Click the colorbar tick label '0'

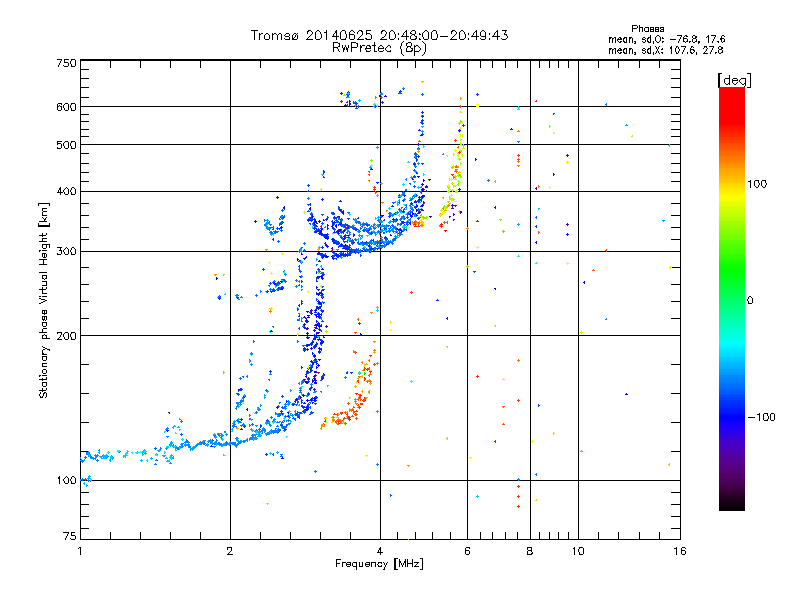(750, 301)
